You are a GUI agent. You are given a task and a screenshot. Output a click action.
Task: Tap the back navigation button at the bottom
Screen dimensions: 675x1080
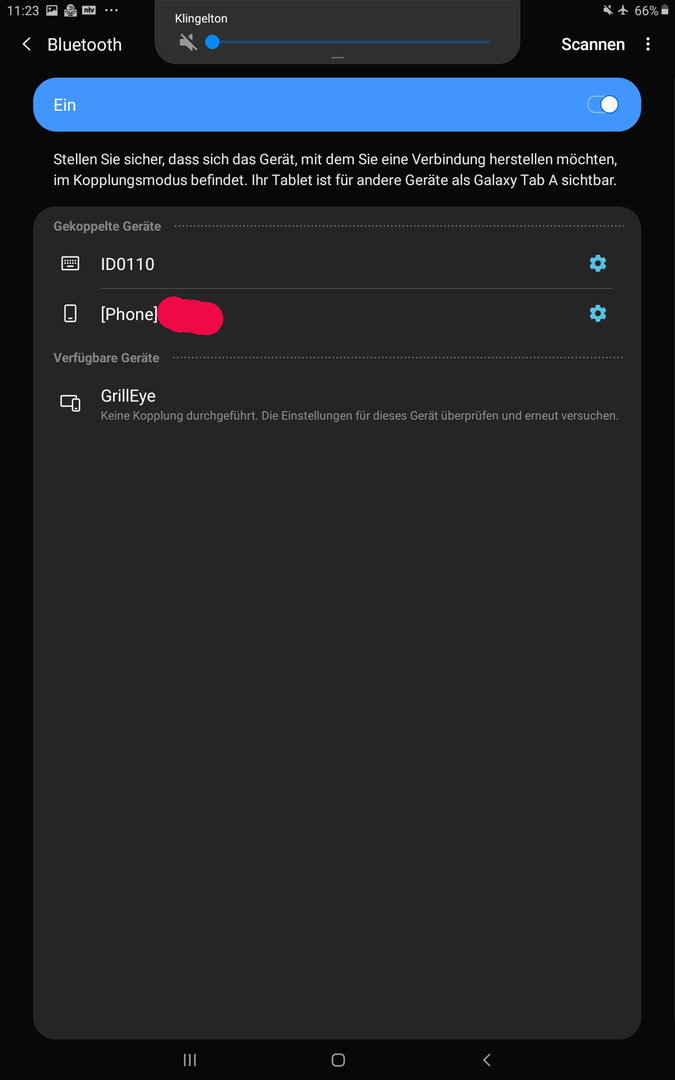(486, 1059)
